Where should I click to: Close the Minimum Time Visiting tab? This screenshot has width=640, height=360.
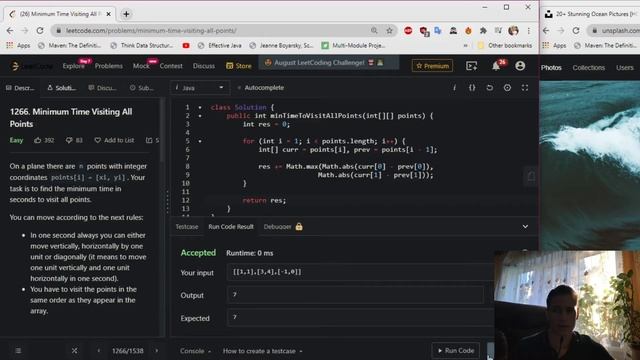109,14
